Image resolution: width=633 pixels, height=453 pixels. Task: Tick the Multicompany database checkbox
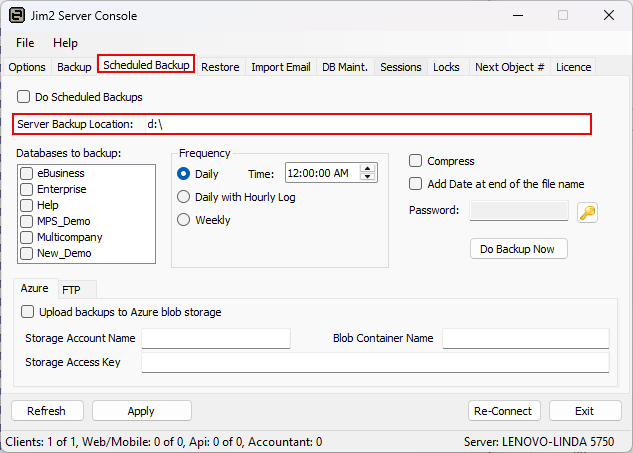tap(27, 237)
